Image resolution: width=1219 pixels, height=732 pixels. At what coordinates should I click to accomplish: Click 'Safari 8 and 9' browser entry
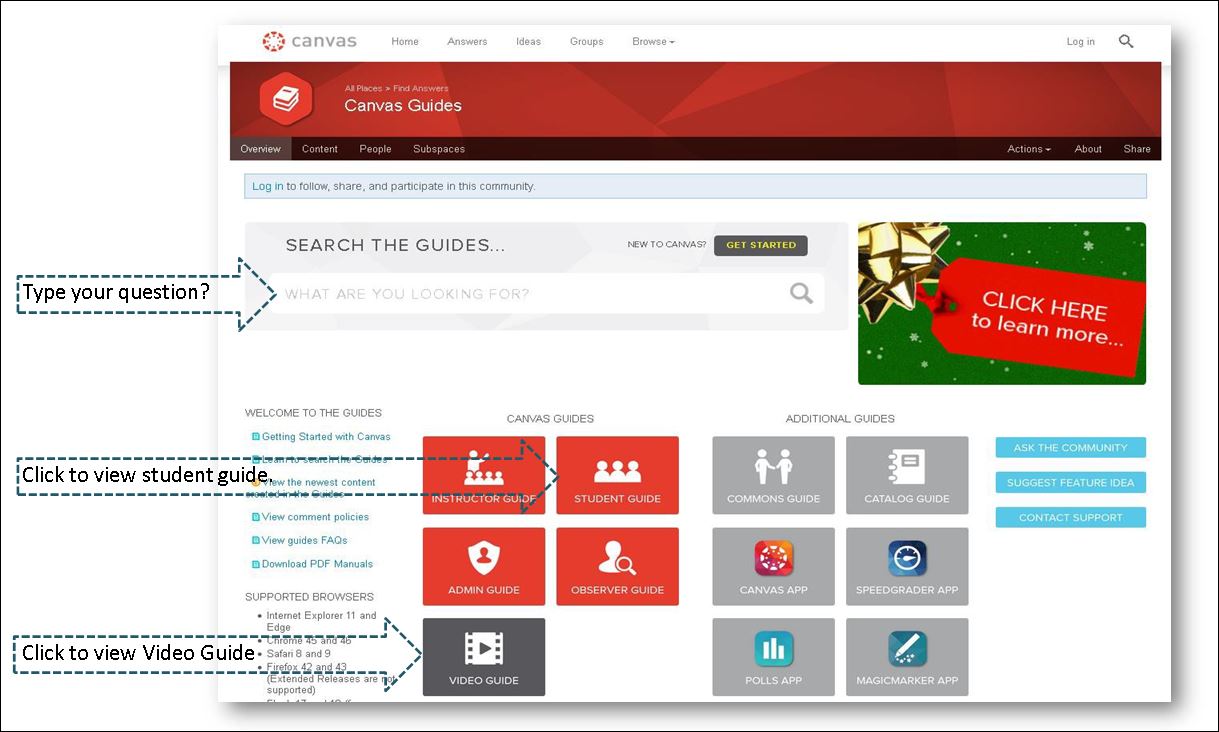pyautogui.click(x=298, y=654)
